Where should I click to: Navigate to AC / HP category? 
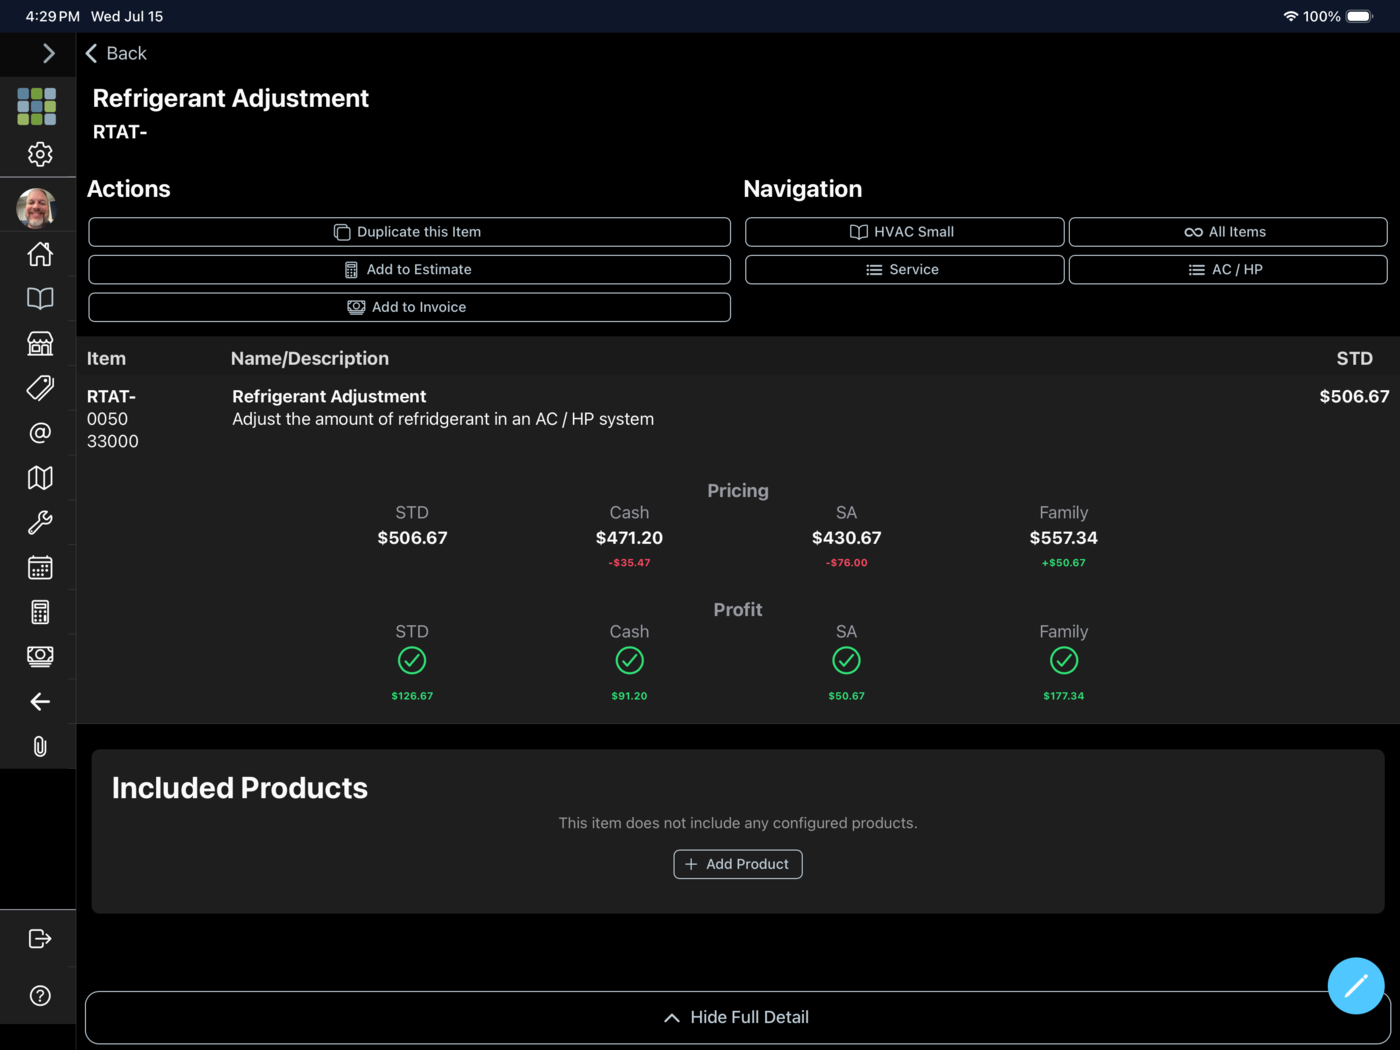coord(1228,270)
